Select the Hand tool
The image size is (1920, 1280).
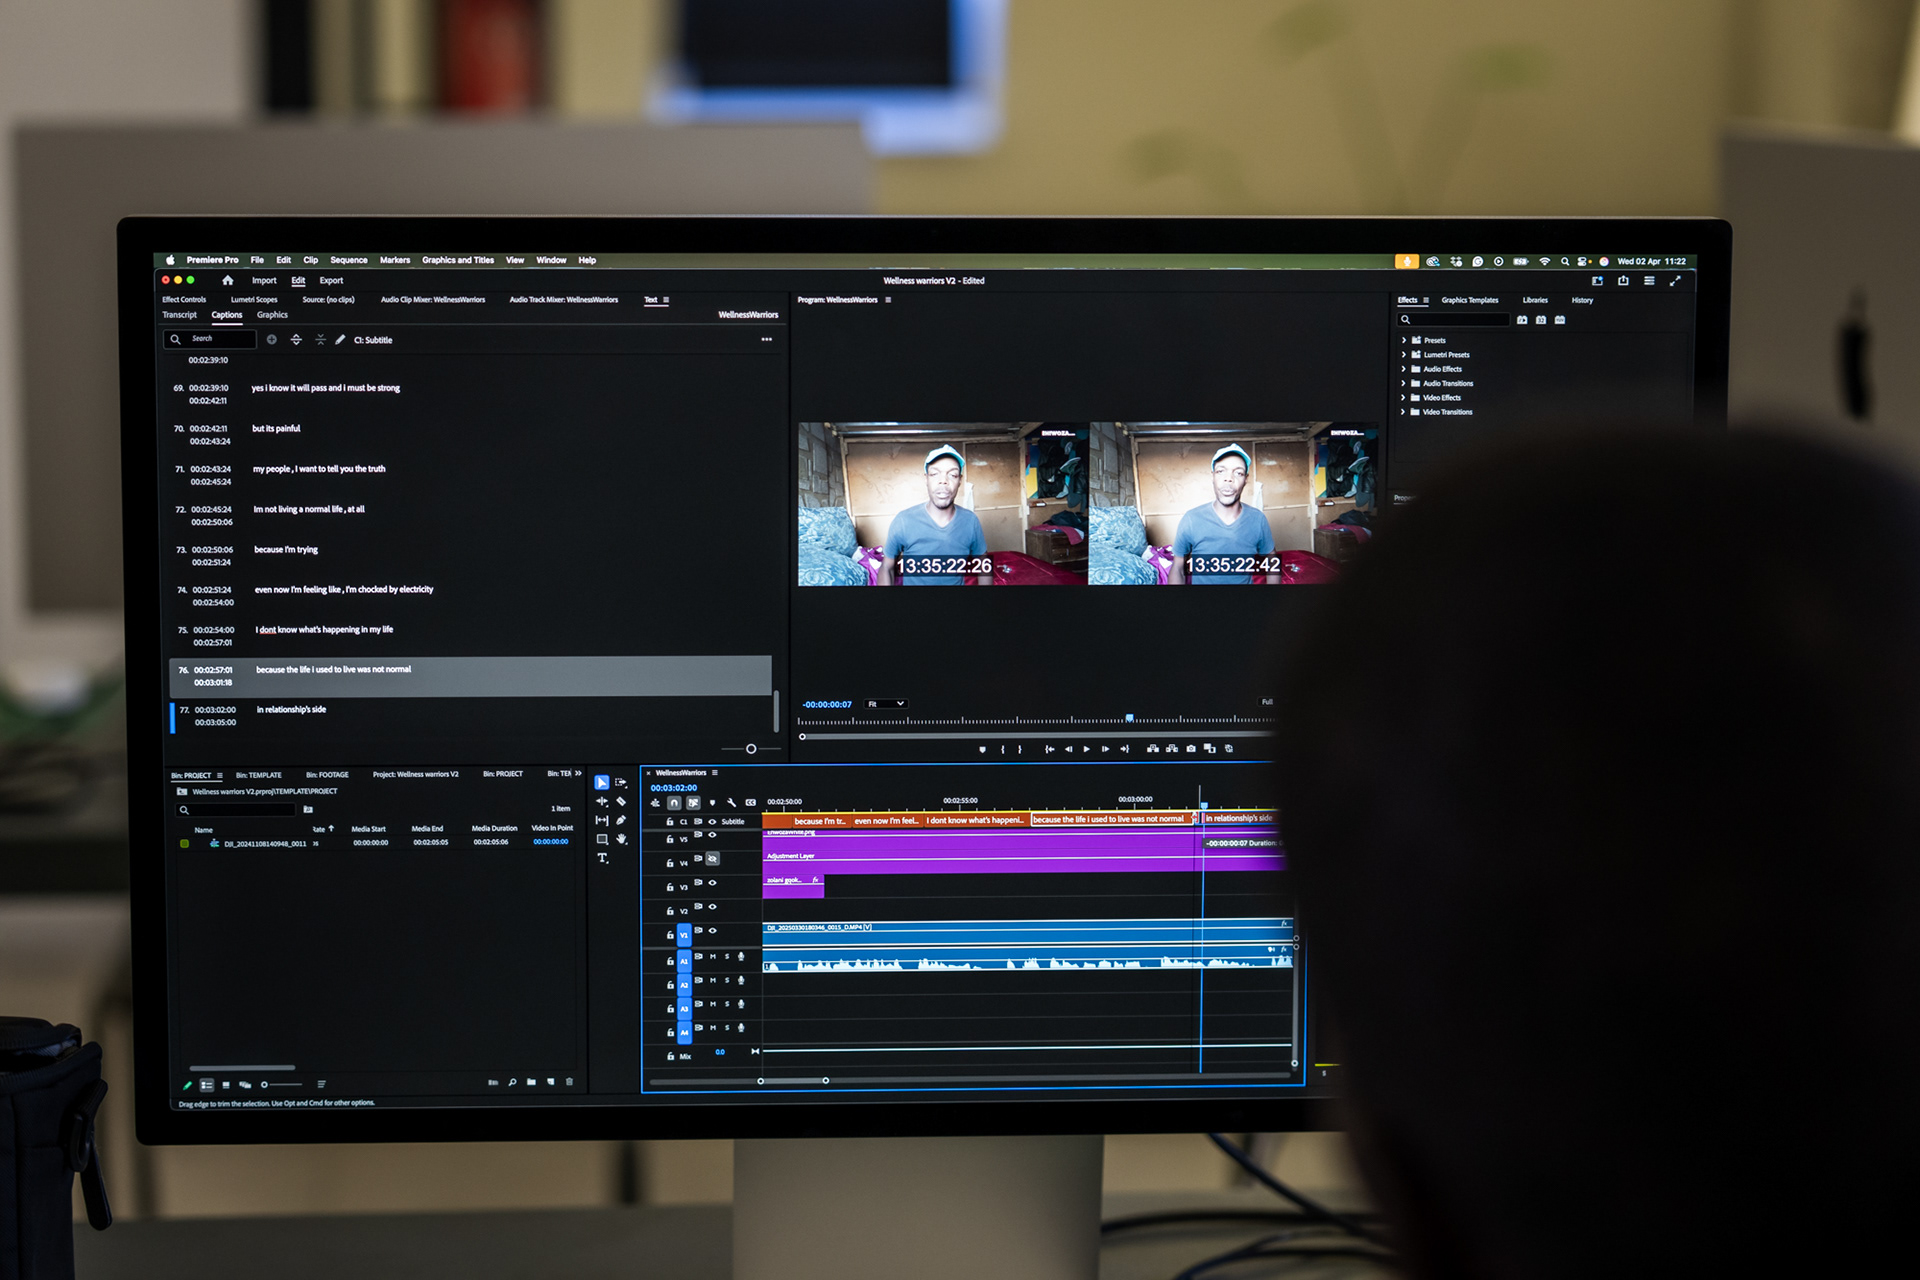(621, 839)
